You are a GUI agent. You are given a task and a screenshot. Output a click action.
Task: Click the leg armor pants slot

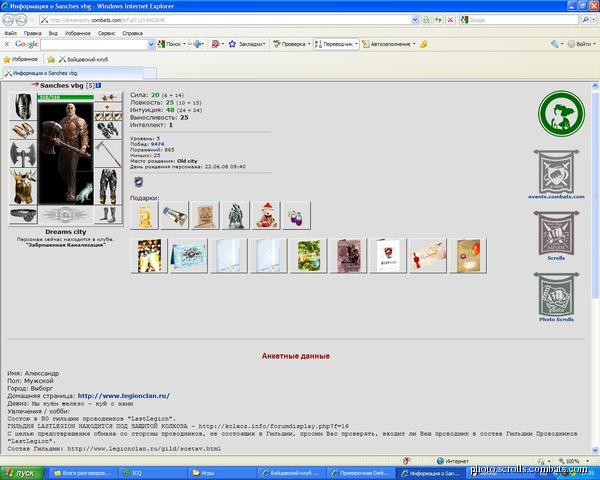pyautogui.click(x=108, y=187)
